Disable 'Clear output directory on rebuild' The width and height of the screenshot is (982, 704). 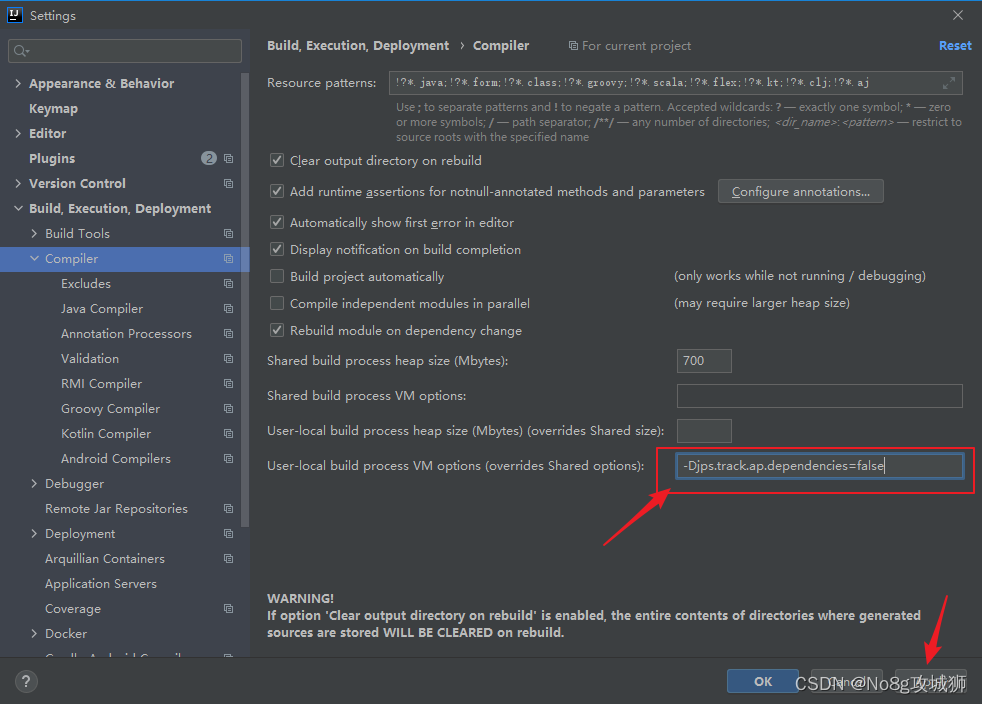(x=276, y=160)
